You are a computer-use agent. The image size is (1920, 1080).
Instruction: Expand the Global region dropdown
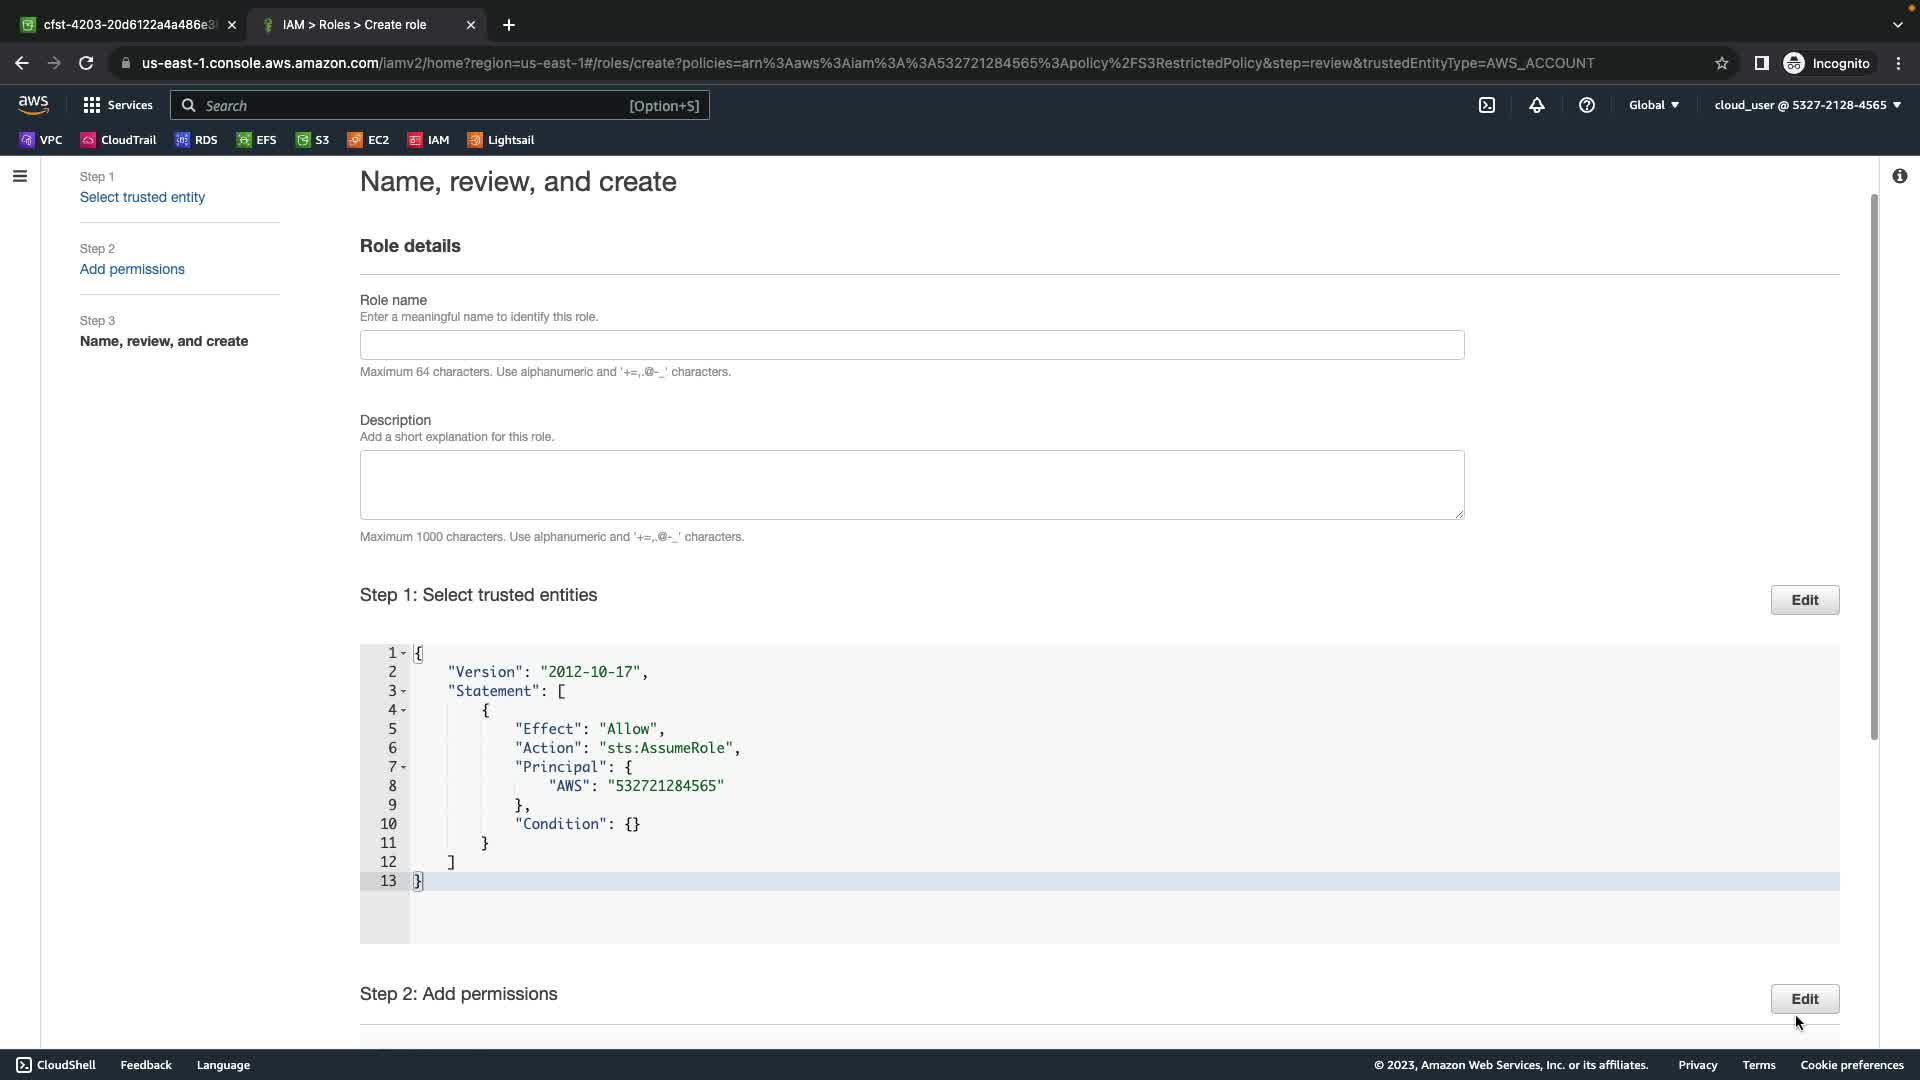click(x=1654, y=105)
